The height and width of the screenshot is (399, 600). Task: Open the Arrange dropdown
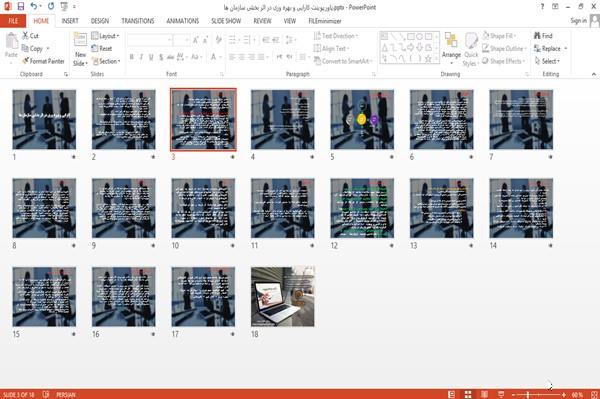(451, 49)
